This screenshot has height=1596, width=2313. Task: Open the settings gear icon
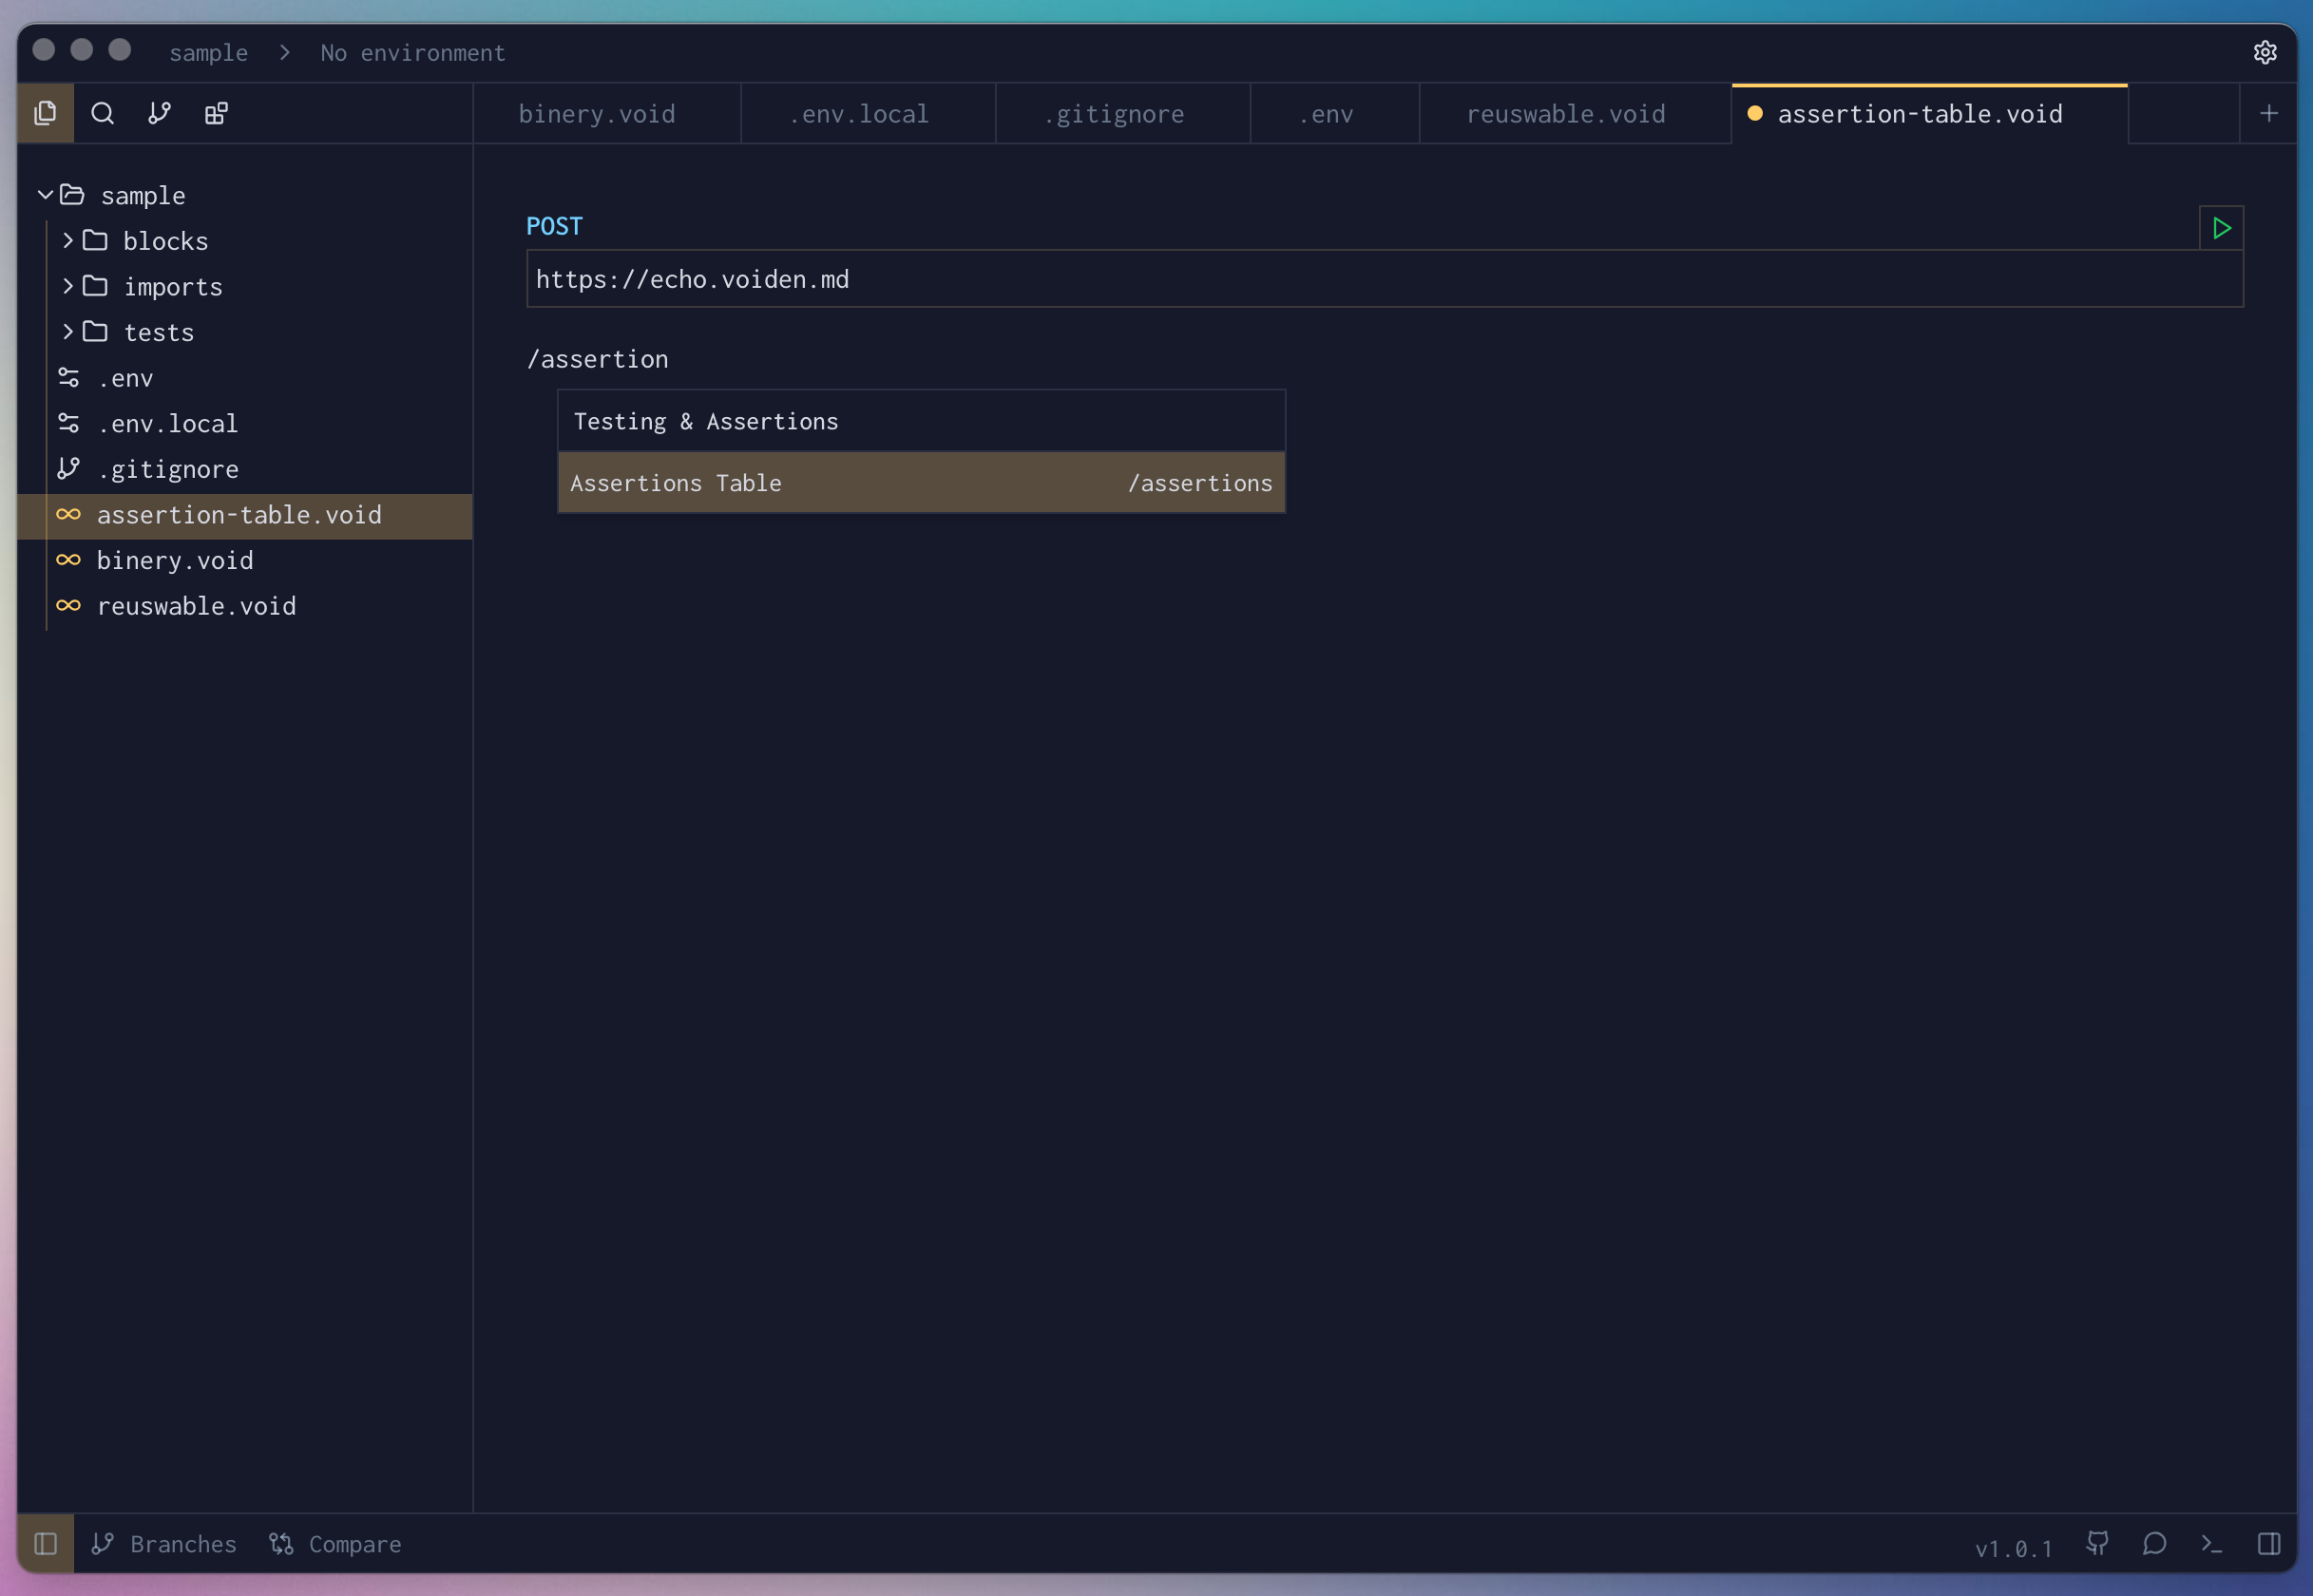[2265, 52]
